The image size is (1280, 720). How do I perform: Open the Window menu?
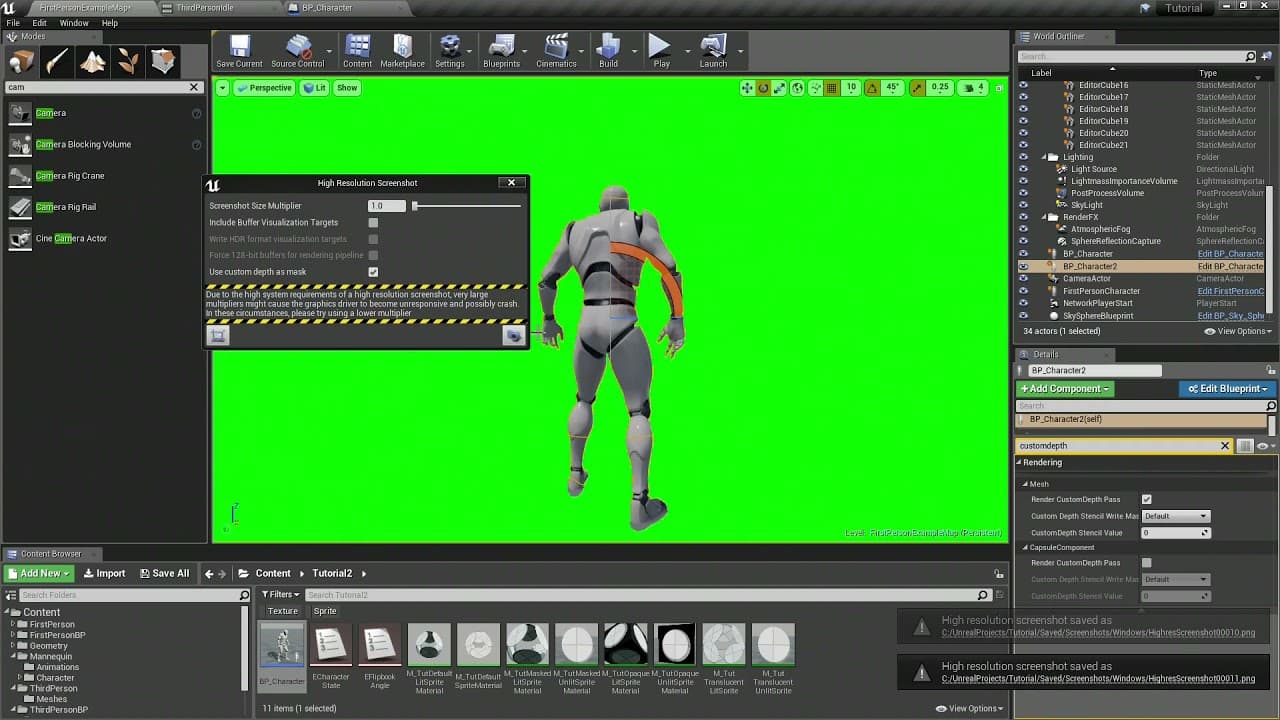coord(74,22)
